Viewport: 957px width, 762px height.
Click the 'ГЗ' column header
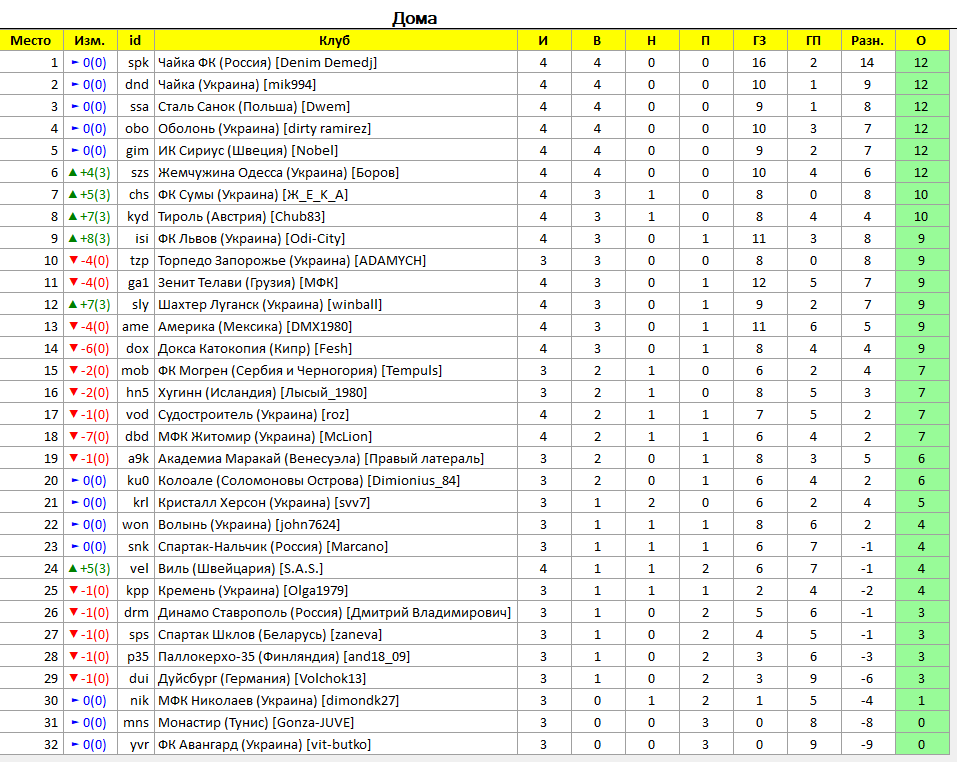pyautogui.click(x=759, y=41)
